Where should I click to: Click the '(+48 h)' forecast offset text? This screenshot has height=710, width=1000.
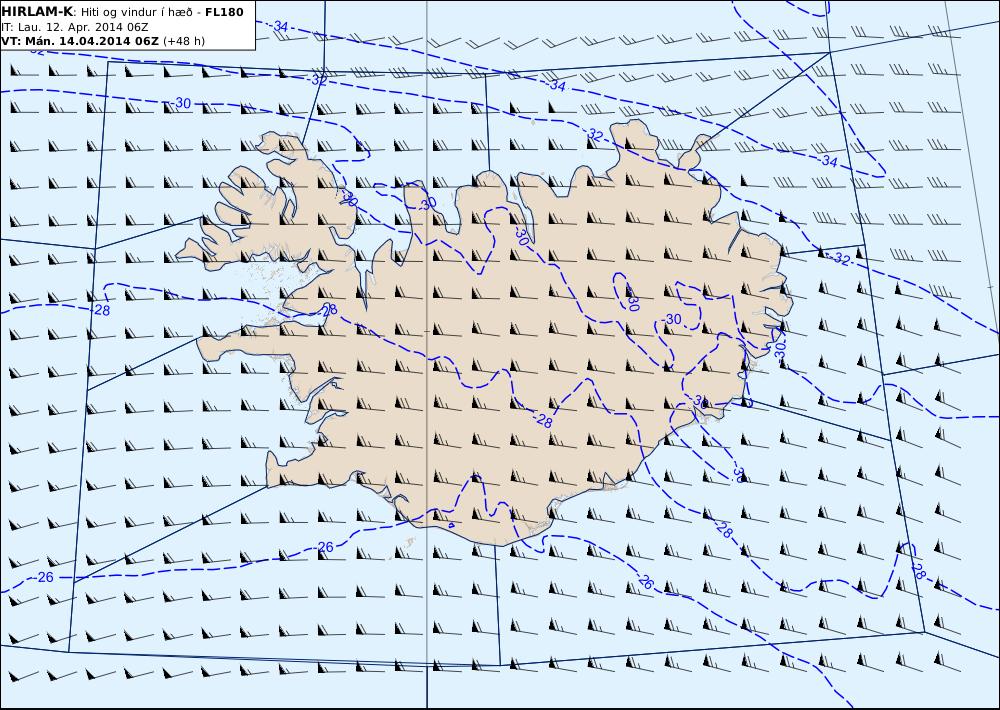[x=184, y=41]
